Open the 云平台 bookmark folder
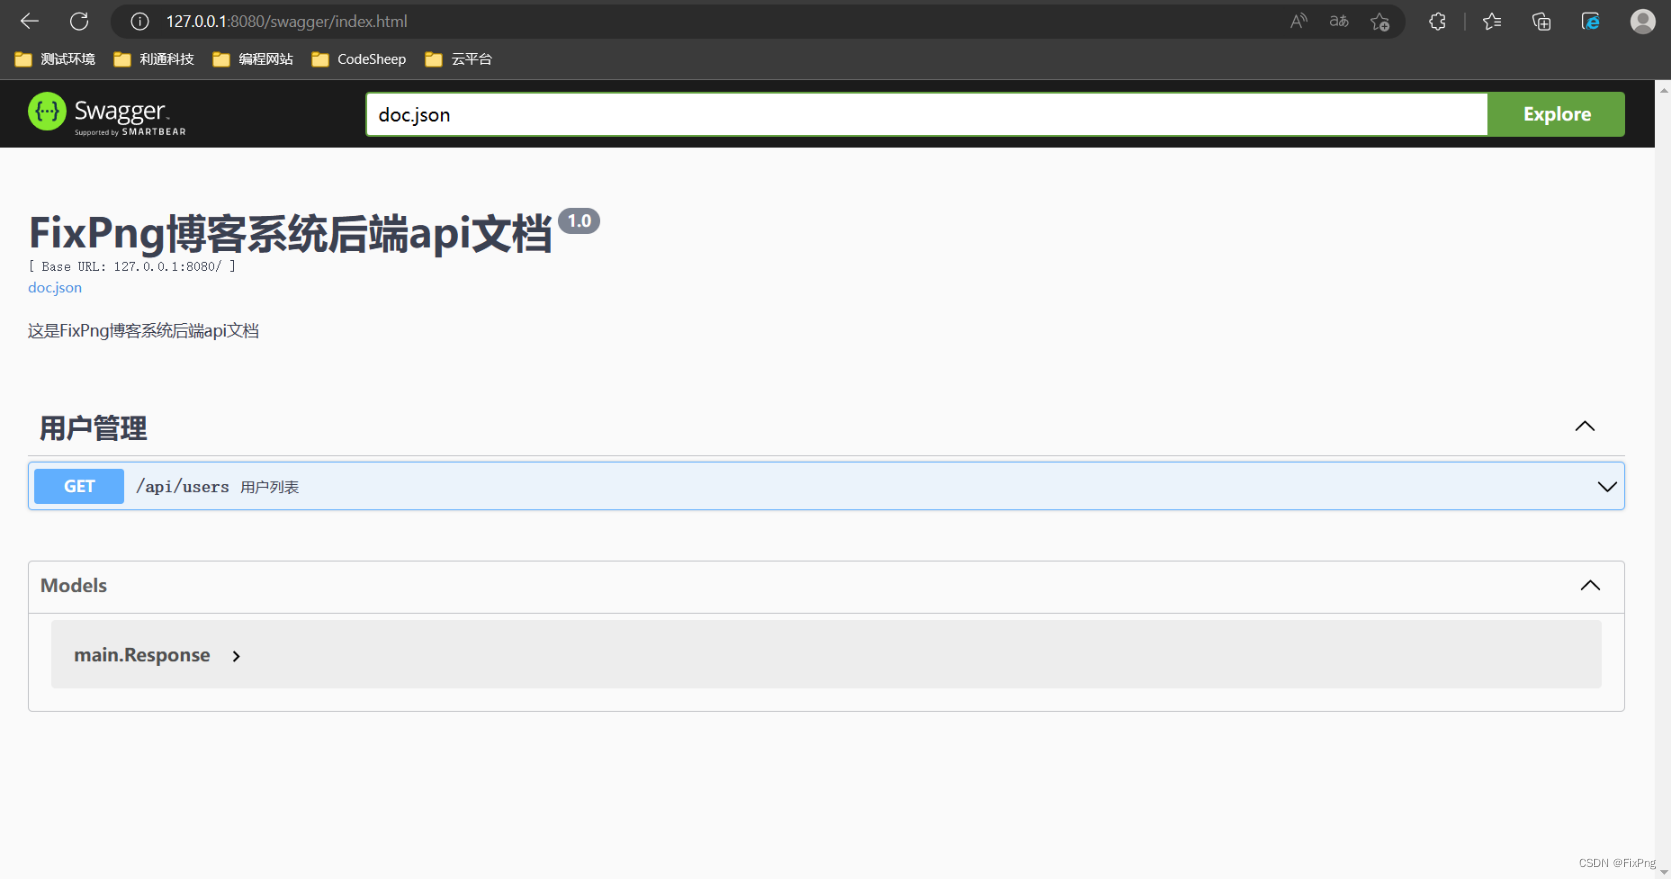 click(x=458, y=59)
